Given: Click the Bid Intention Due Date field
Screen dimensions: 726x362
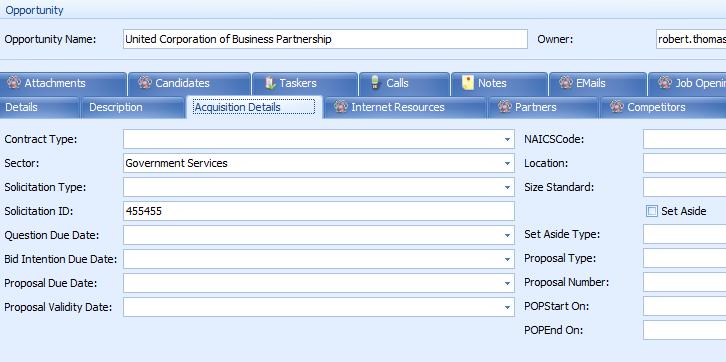Looking at the screenshot, I should tap(319, 259).
